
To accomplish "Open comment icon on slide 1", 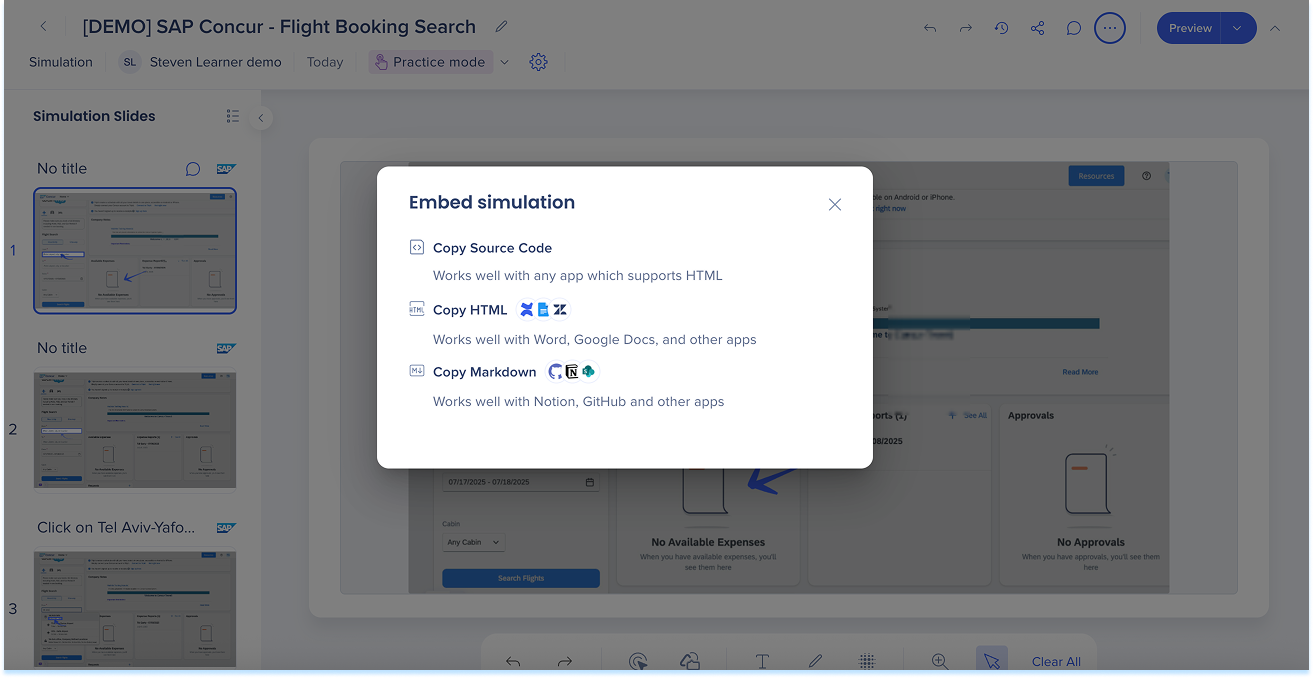I will 193,169.
